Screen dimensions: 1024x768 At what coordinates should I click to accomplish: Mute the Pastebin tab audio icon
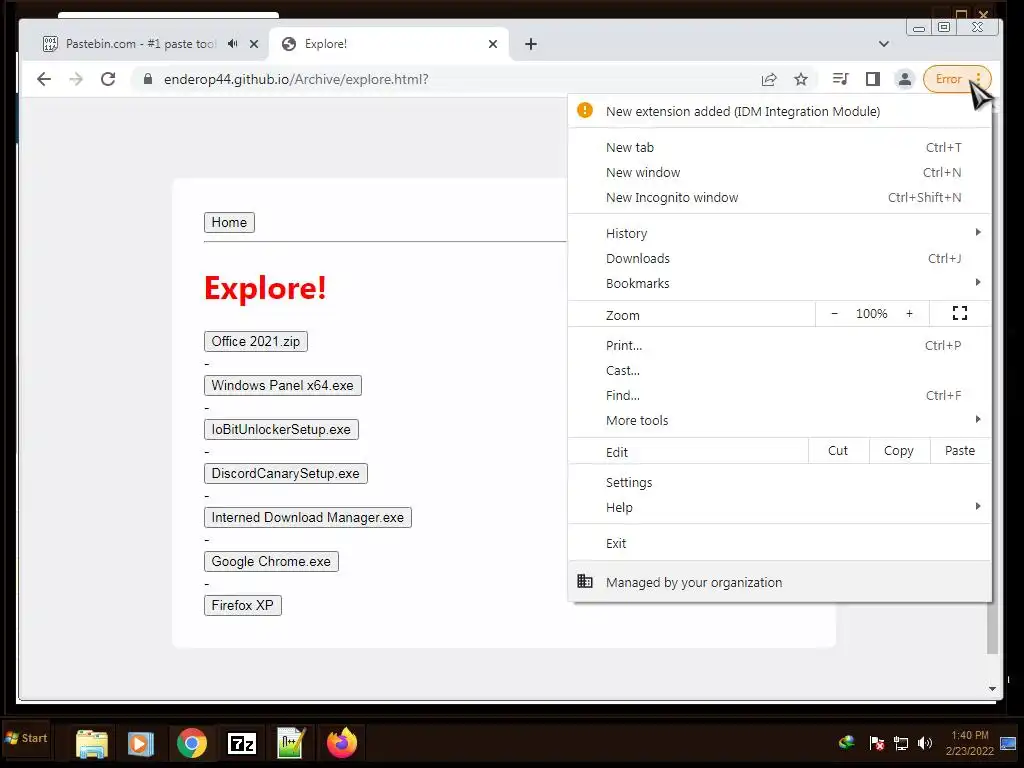tap(233, 44)
